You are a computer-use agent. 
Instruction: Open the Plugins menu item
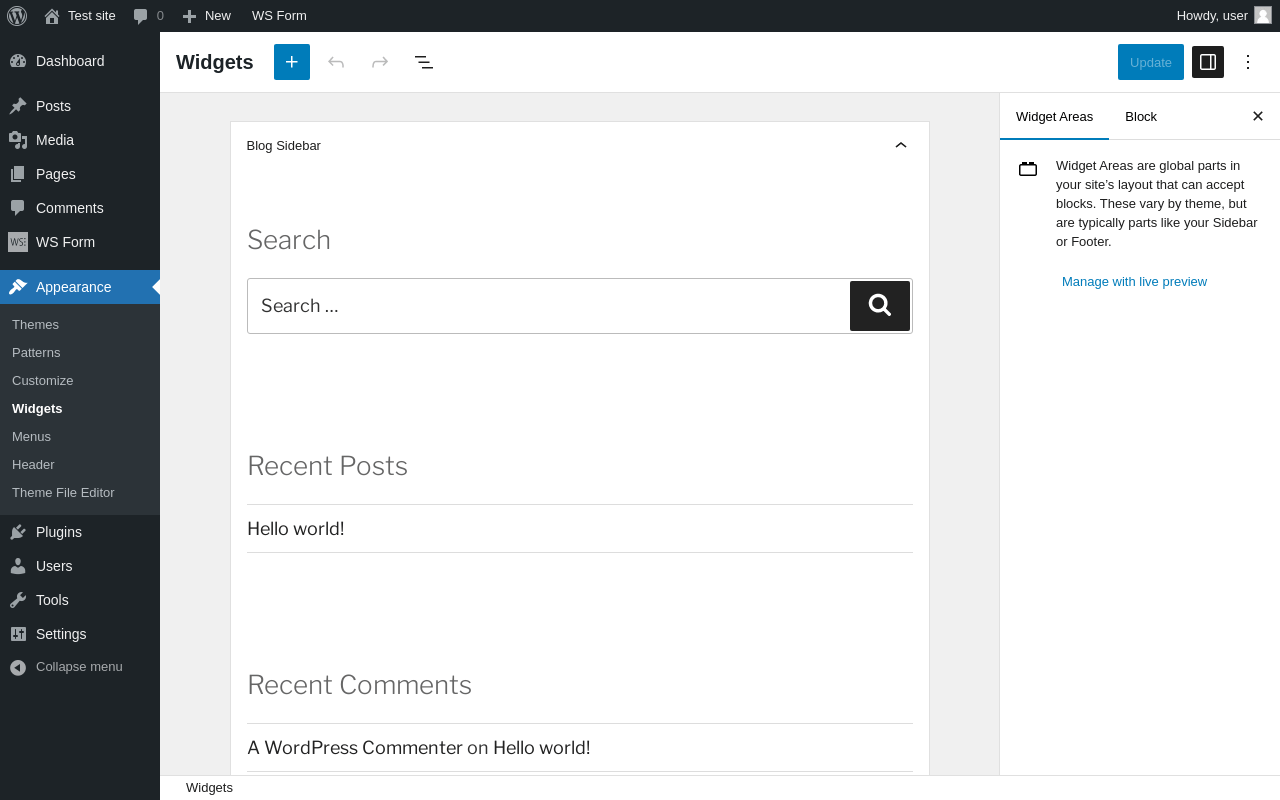(x=59, y=532)
